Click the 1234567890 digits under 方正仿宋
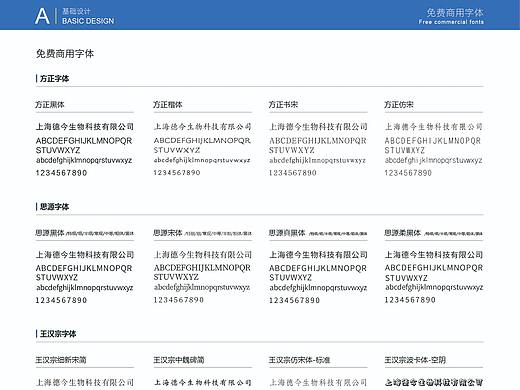The width and height of the screenshot is (520, 390). pyautogui.click(x=408, y=173)
